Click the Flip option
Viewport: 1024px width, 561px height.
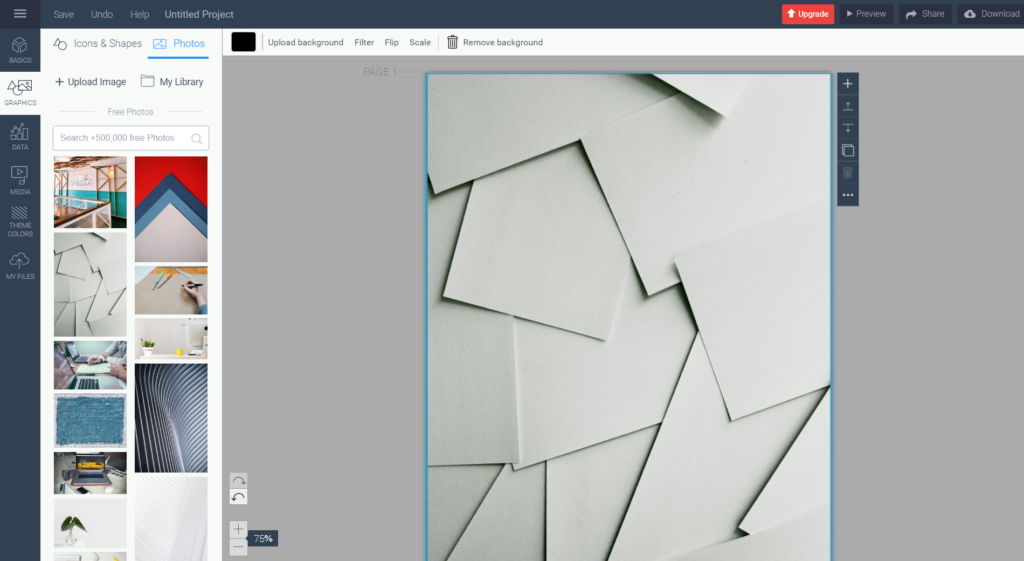tap(391, 42)
